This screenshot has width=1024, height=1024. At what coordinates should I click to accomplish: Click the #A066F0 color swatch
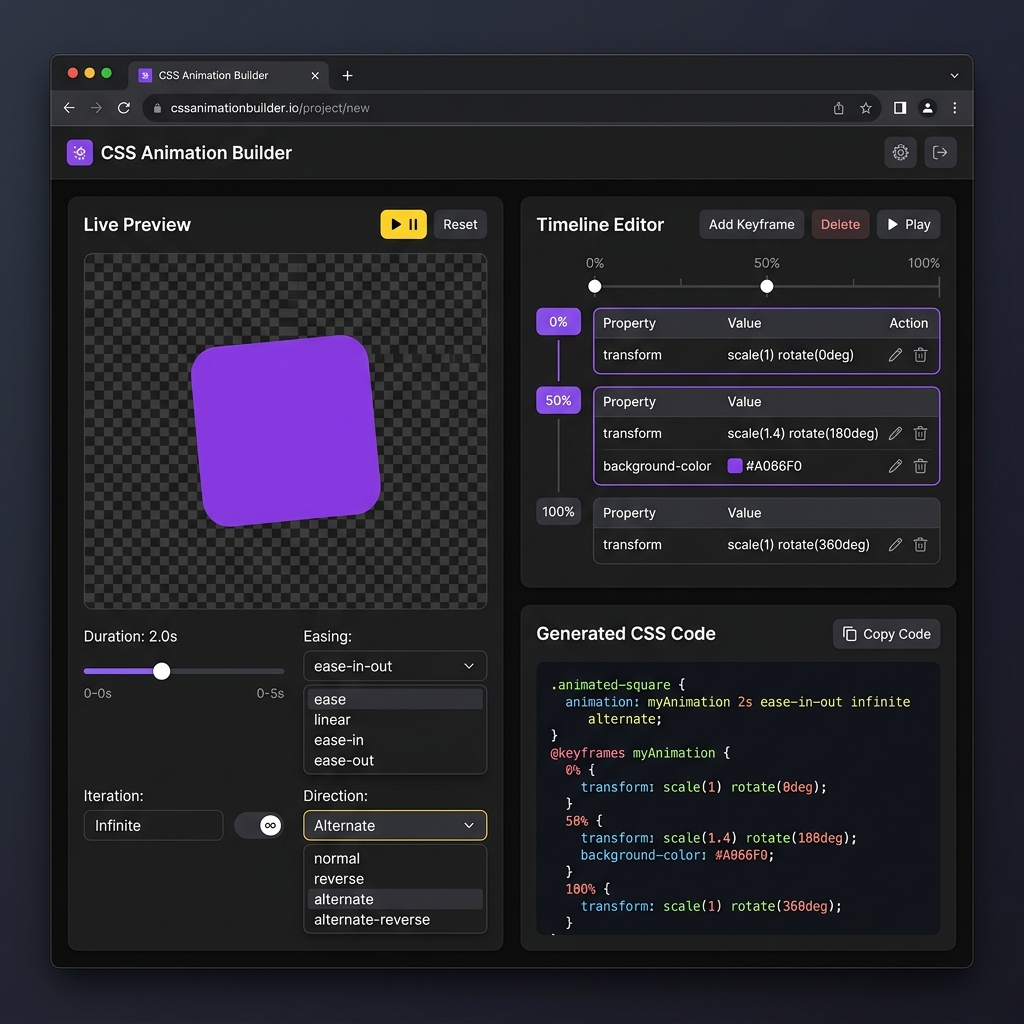(x=735, y=466)
